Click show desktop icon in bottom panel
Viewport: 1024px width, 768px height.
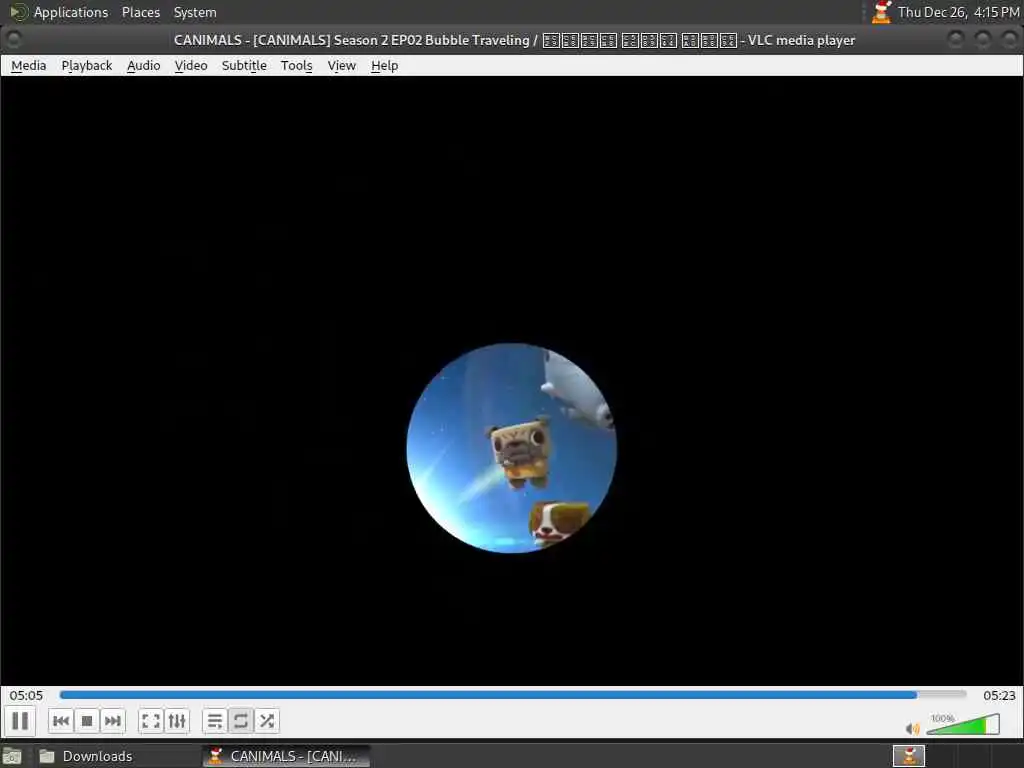point(12,756)
